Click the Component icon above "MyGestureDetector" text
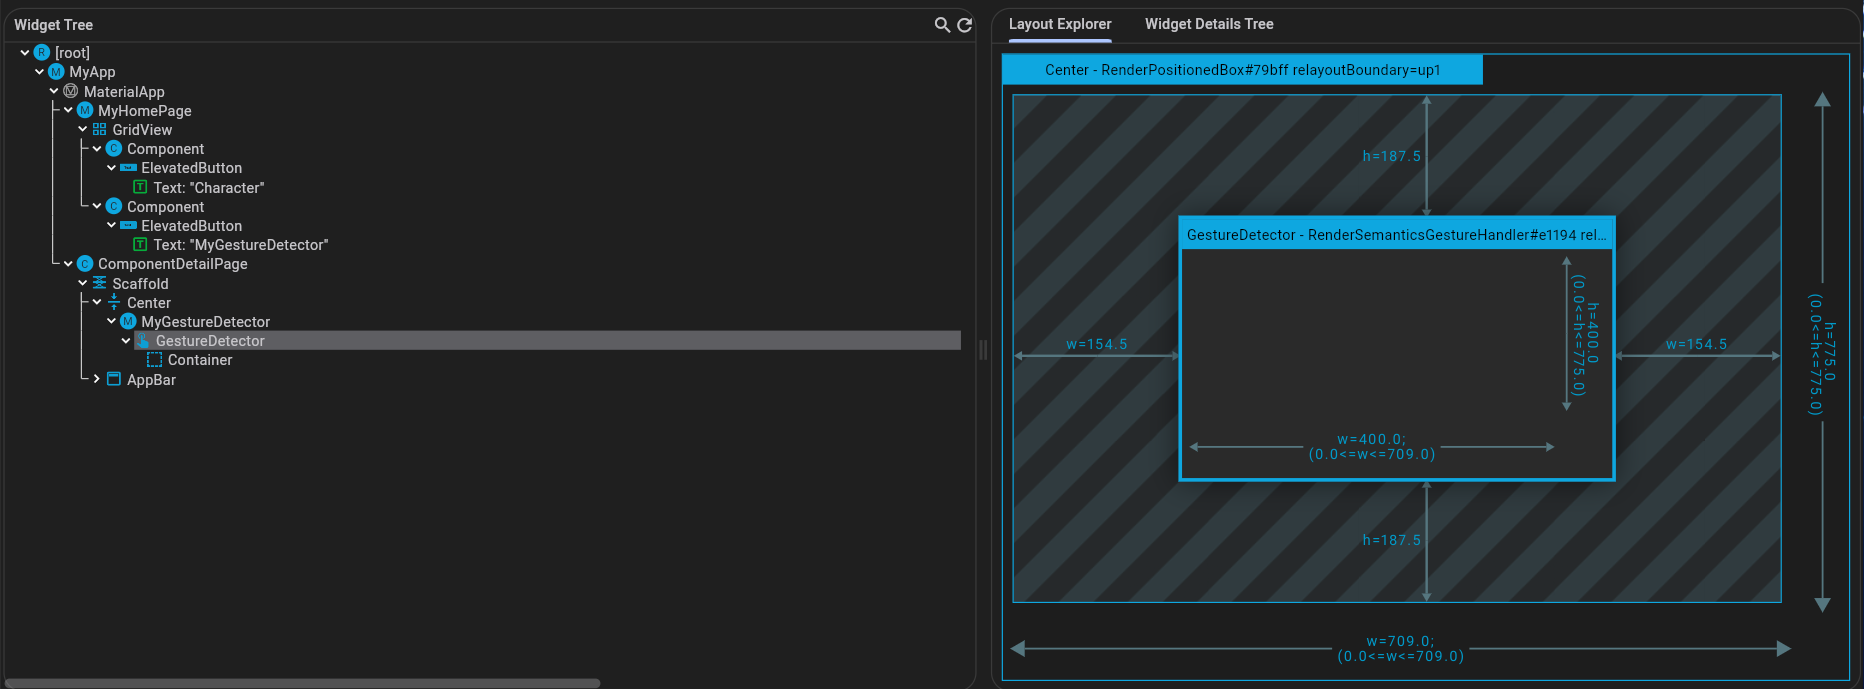 (114, 206)
